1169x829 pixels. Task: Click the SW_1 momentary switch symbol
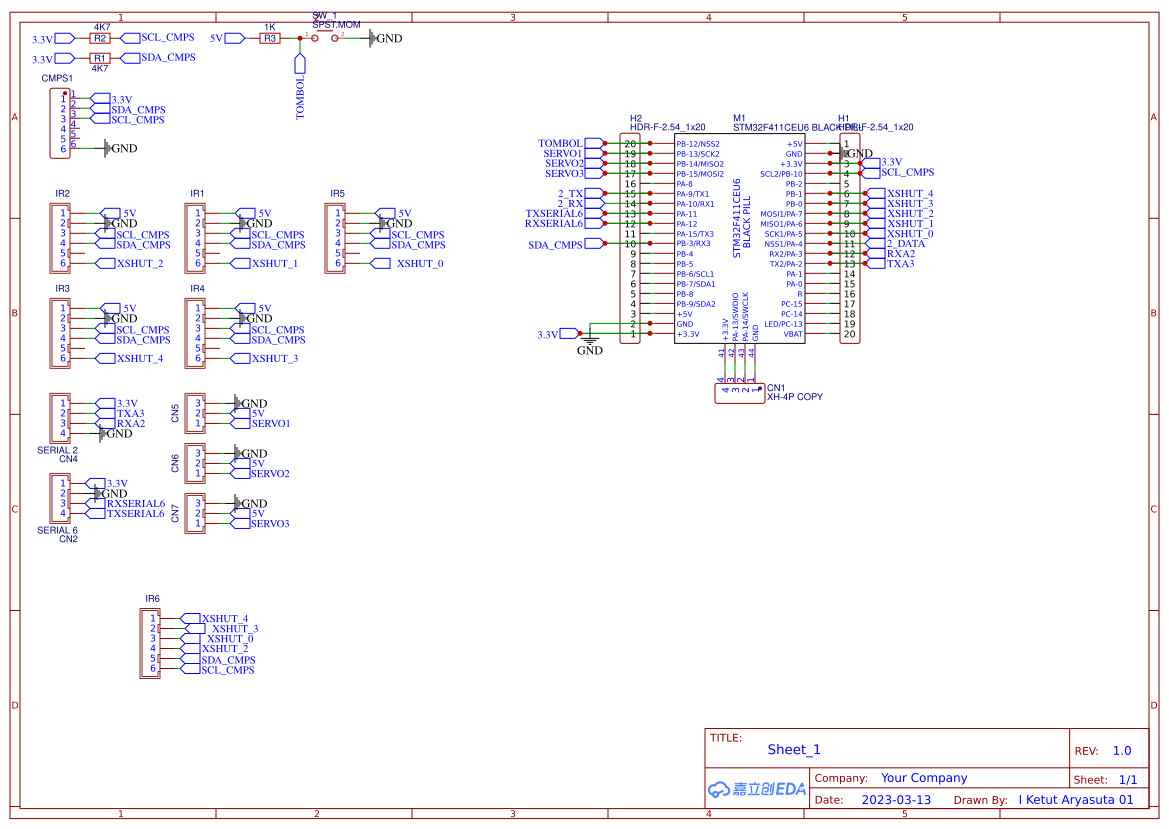322,37
